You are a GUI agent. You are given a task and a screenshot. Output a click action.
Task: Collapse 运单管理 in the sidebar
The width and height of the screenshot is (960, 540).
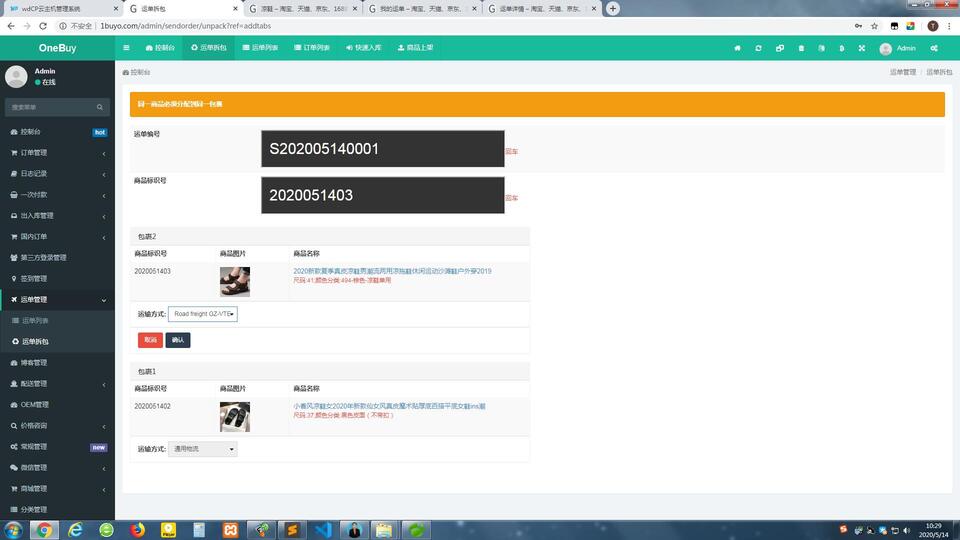click(58, 299)
